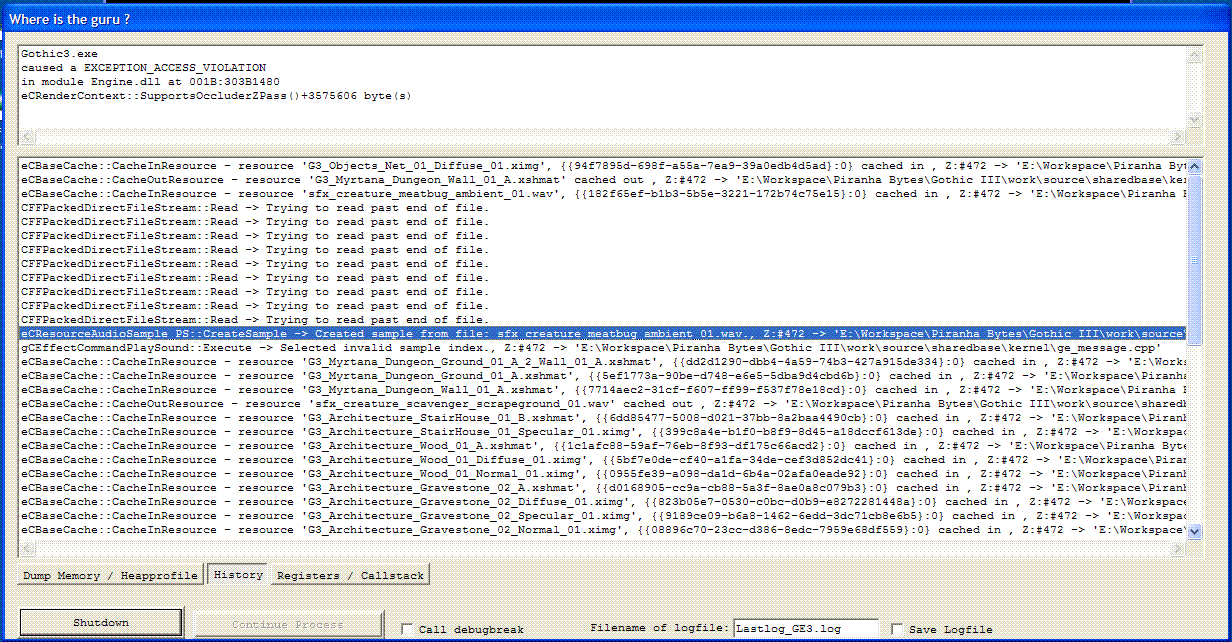Select the gCEffectCommandPlaySound::Execute invalid sample line
1232x642 pixels.
(x=603, y=347)
